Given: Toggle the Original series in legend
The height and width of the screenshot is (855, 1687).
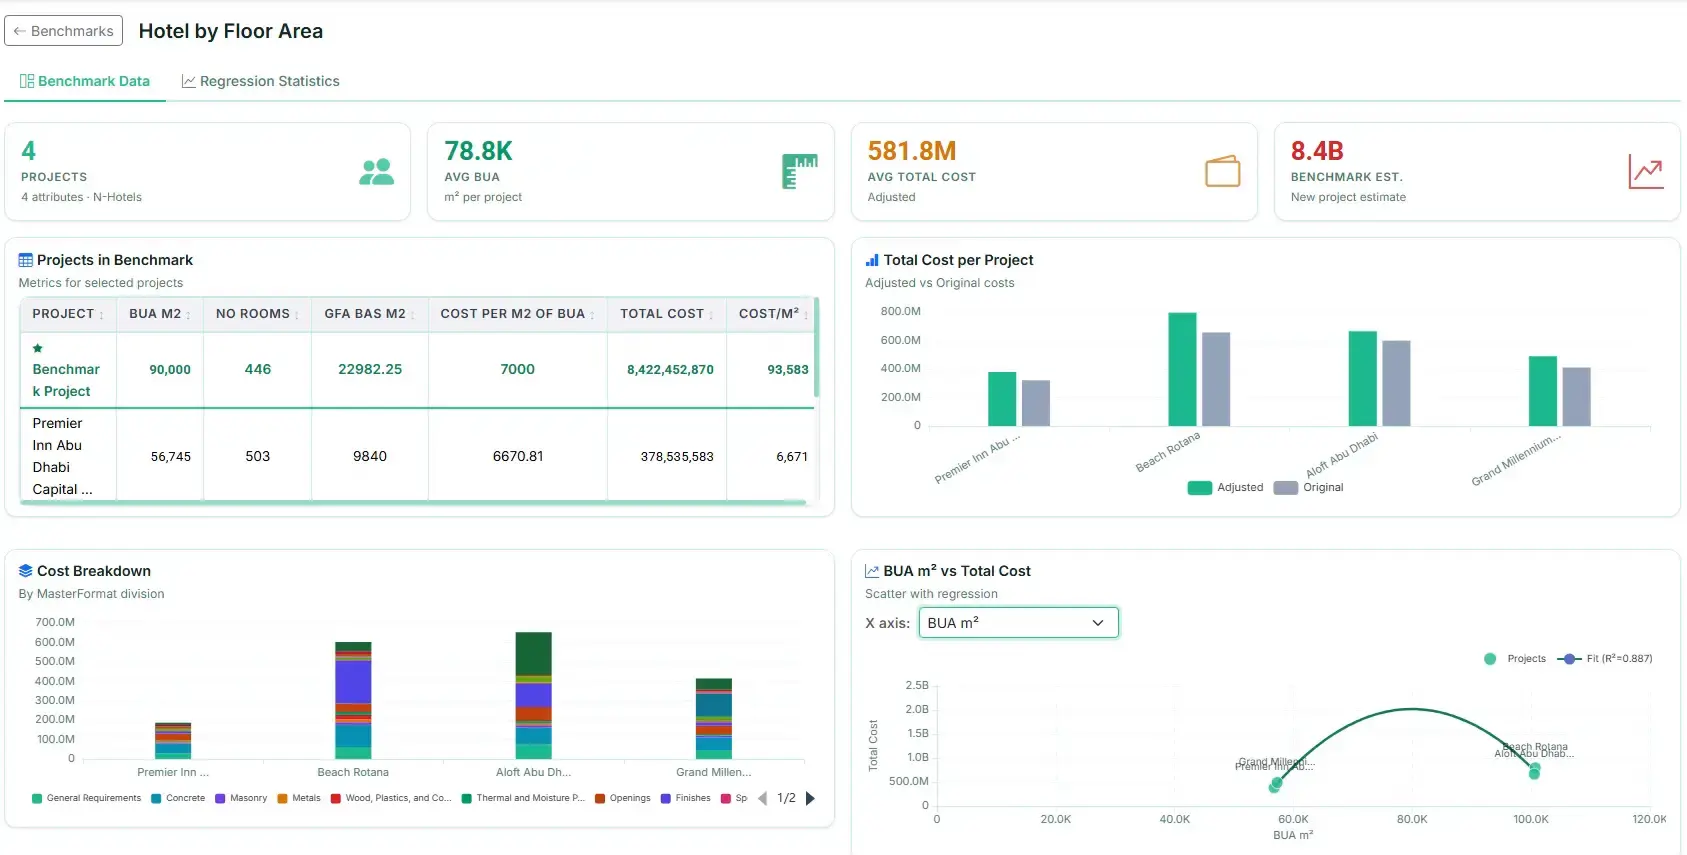Looking at the screenshot, I should [1309, 488].
